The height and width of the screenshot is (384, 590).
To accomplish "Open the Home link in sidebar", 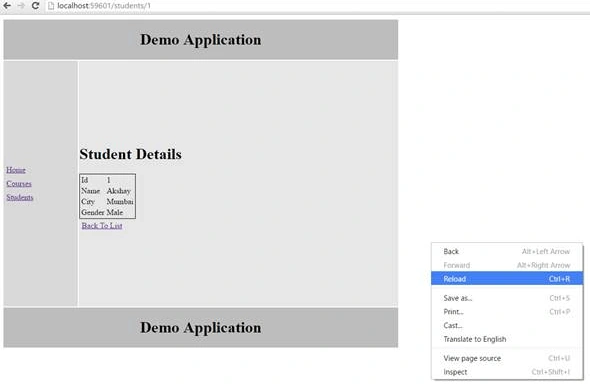I will click(x=16, y=170).
